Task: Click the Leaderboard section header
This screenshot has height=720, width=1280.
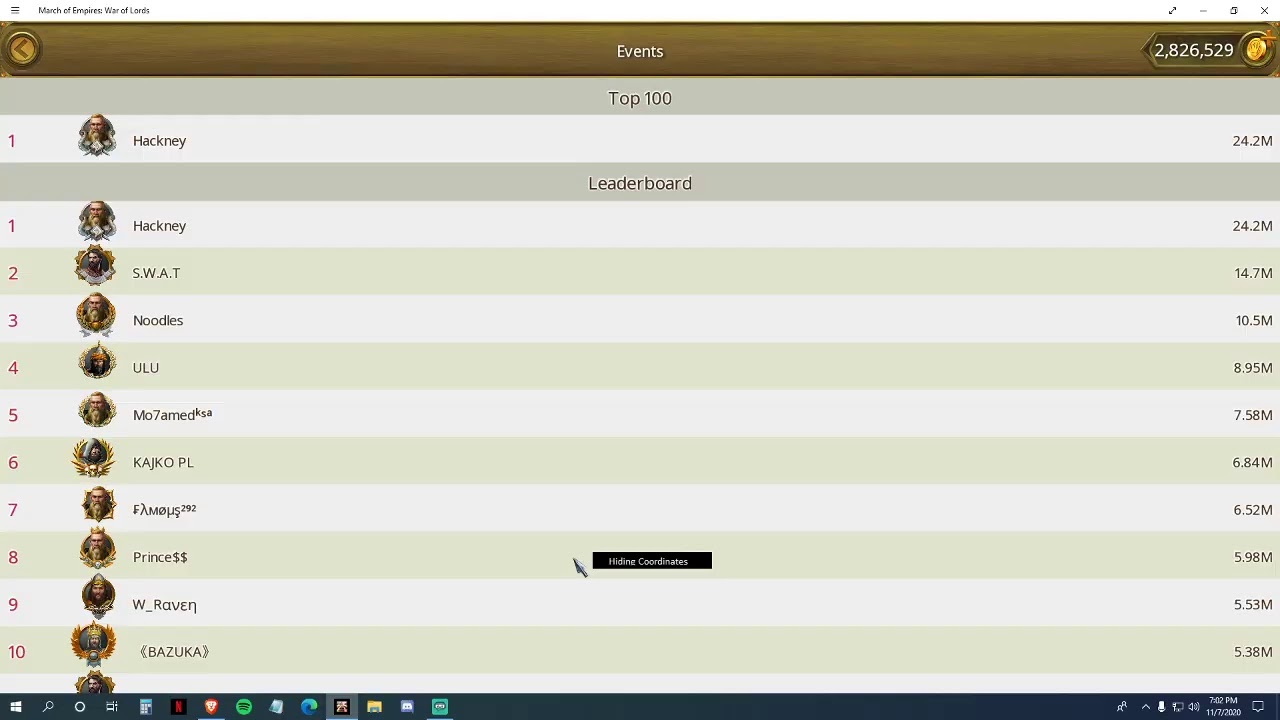Action: 640,183
